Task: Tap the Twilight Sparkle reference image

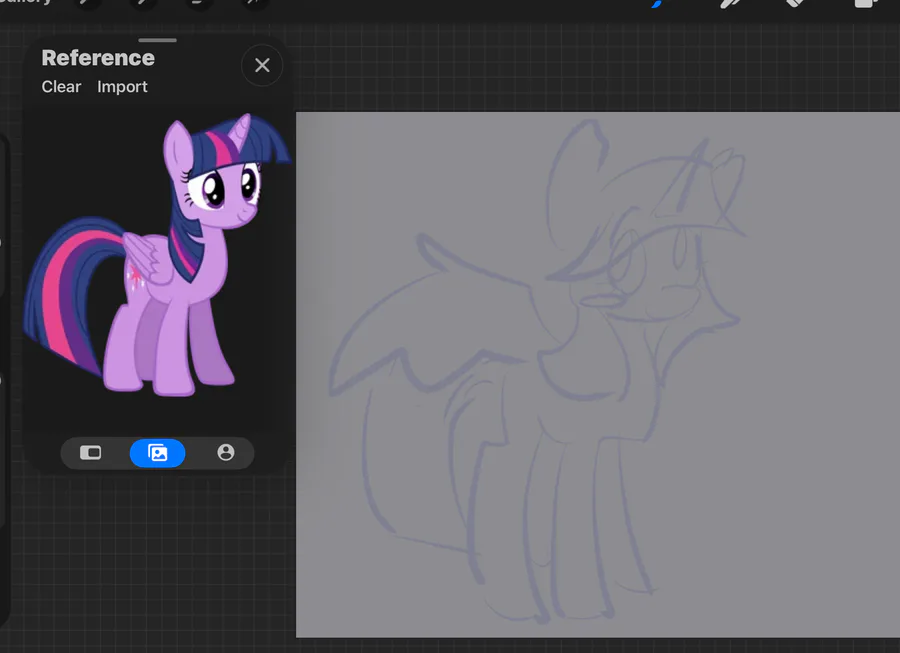Action: click(x=158, y=255)
